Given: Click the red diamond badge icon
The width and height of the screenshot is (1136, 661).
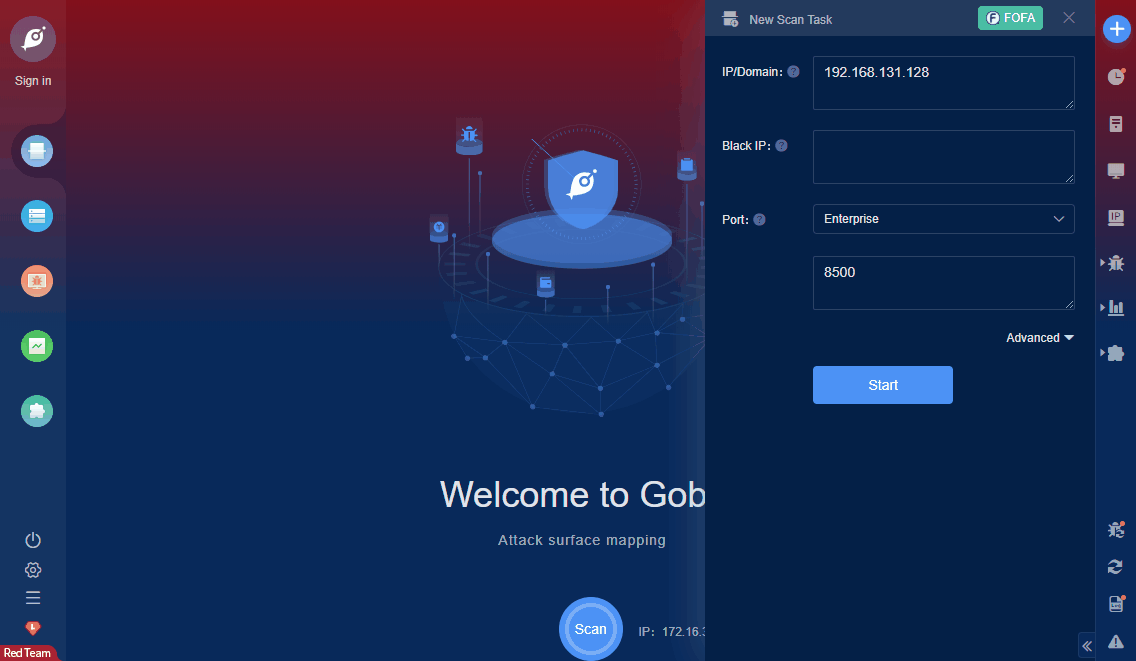Looking at the screenshot, I should point(33,628).
